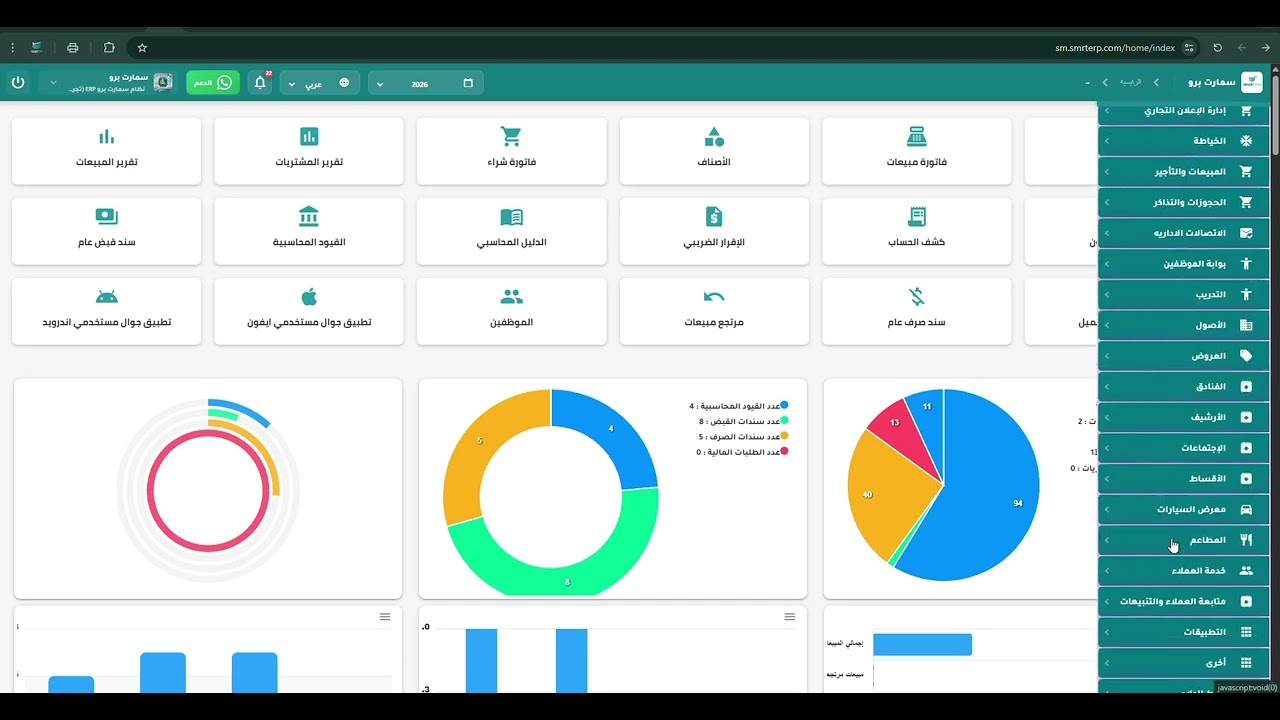The width and height of the screenshot is (1280, 720).
Task: Open the تقرير المشتريات report icon
Action: click(x=309, y=137)
